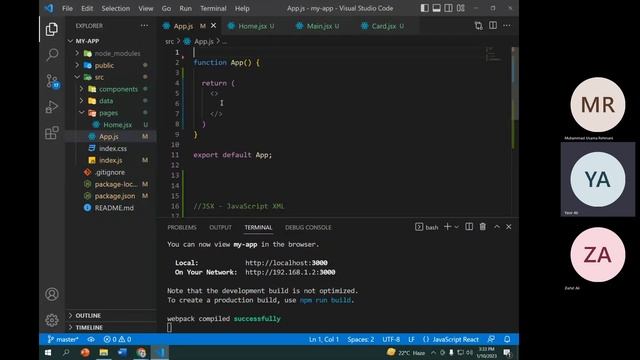This screenshot has width=640, height=360.
Task: Open the Windows Start button
Action: 48,353
